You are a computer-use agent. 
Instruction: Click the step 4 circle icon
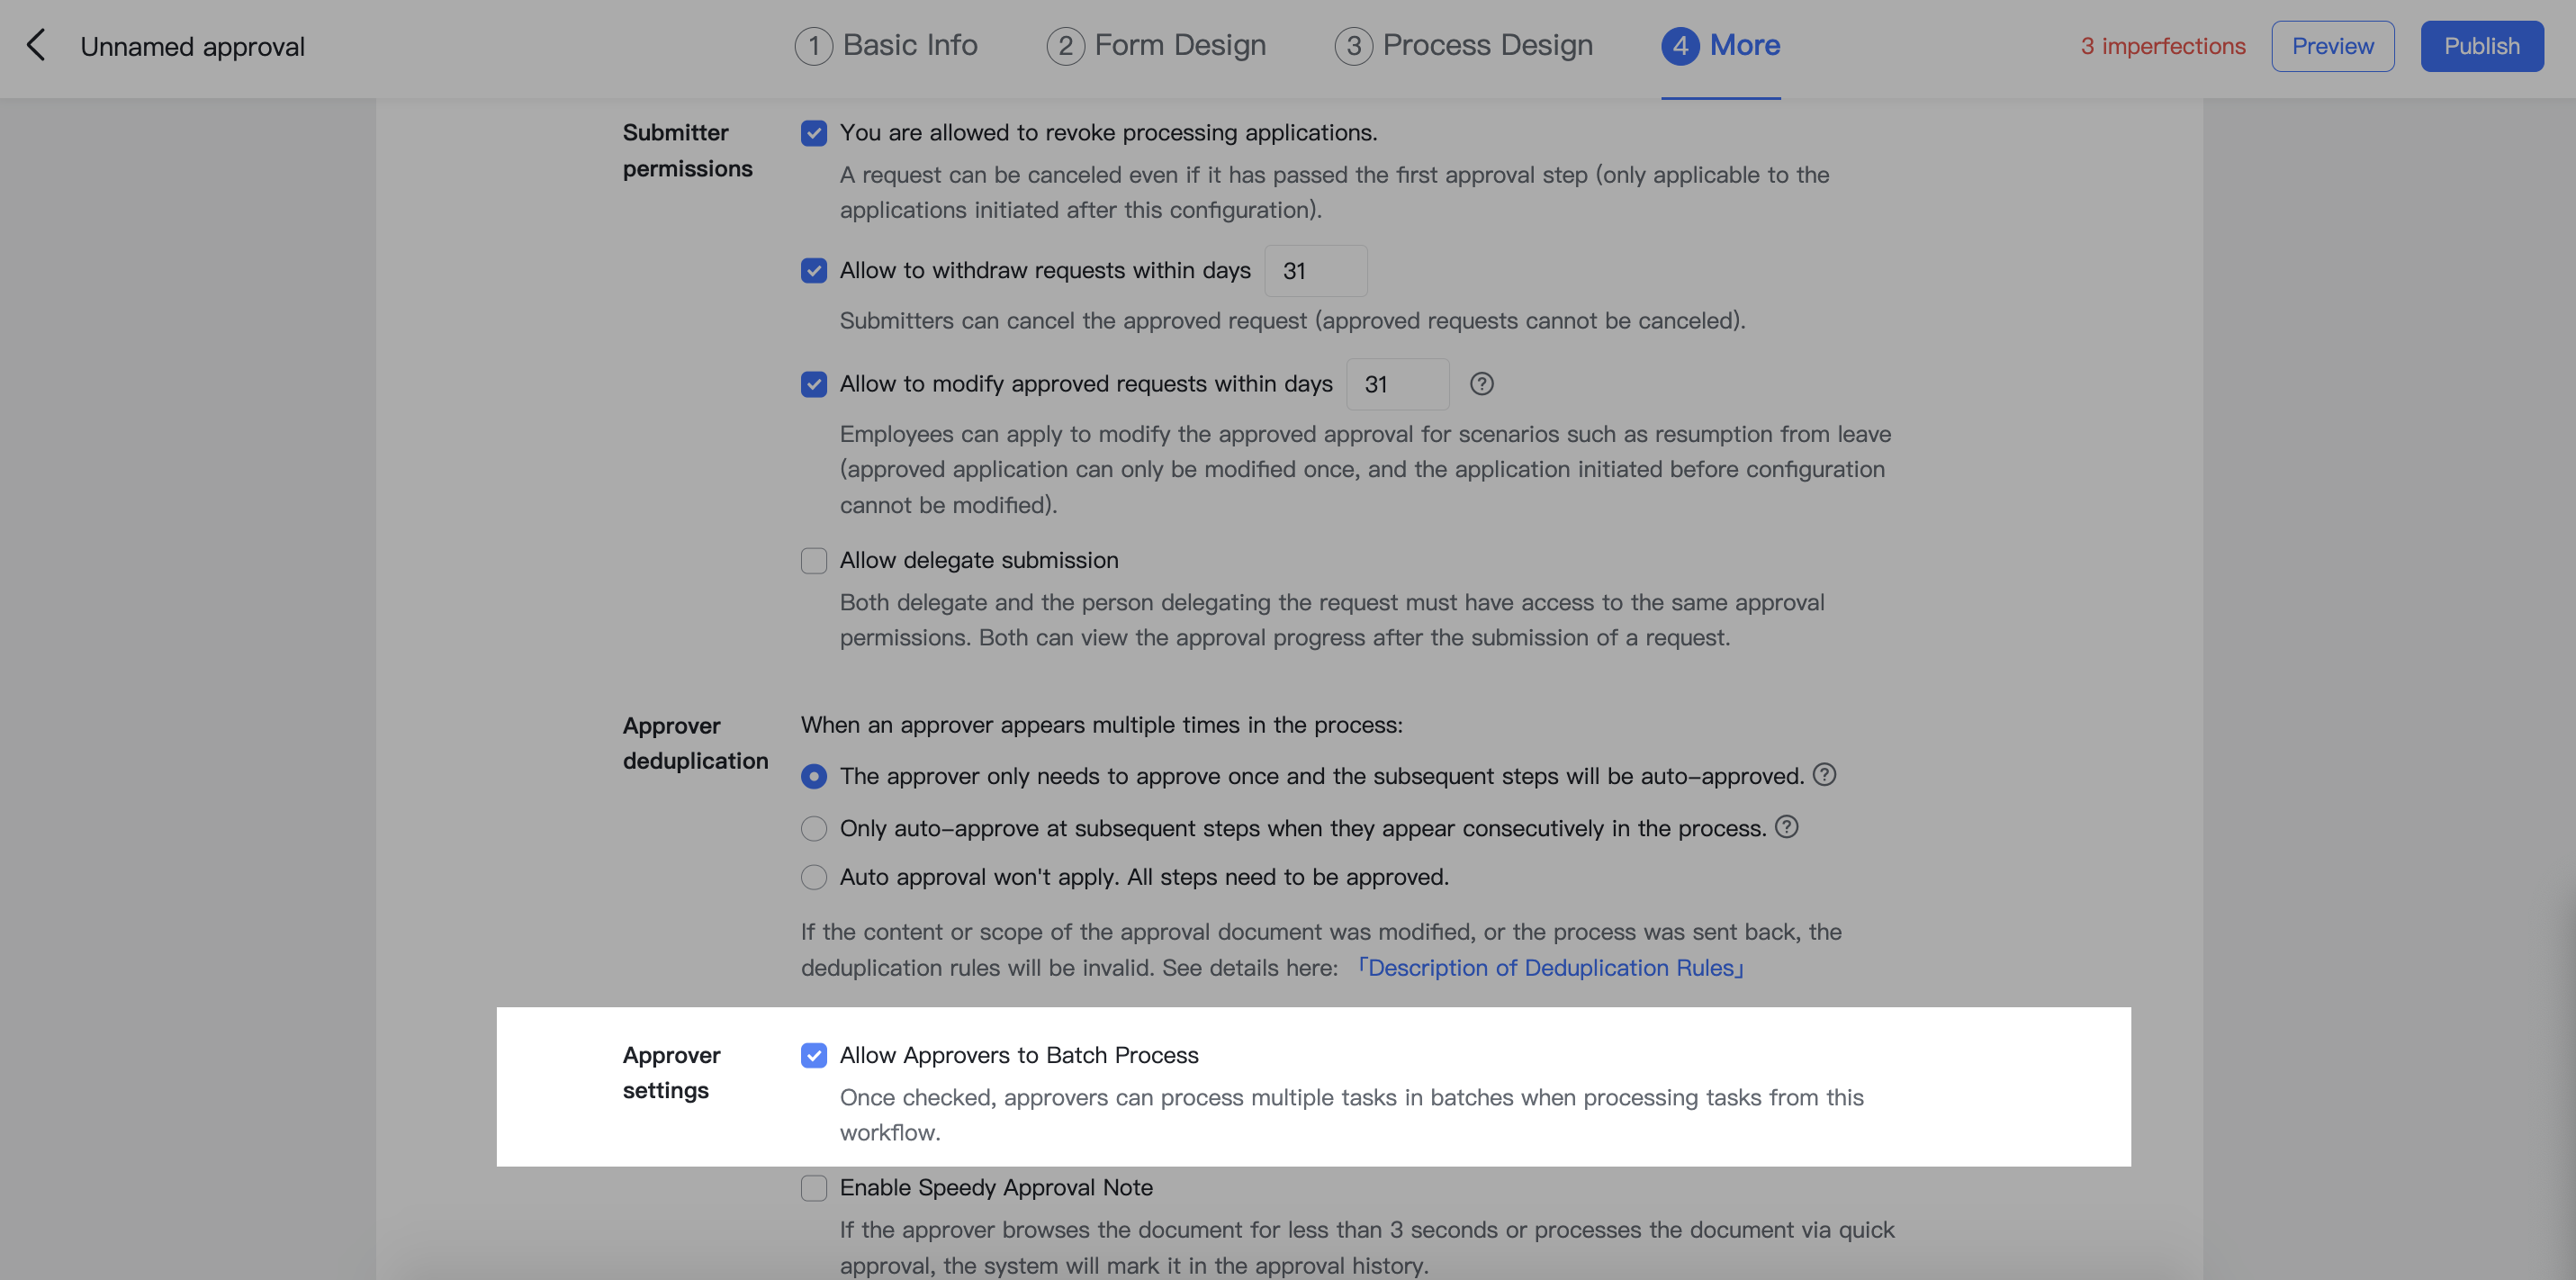[x=1680, y=45]
